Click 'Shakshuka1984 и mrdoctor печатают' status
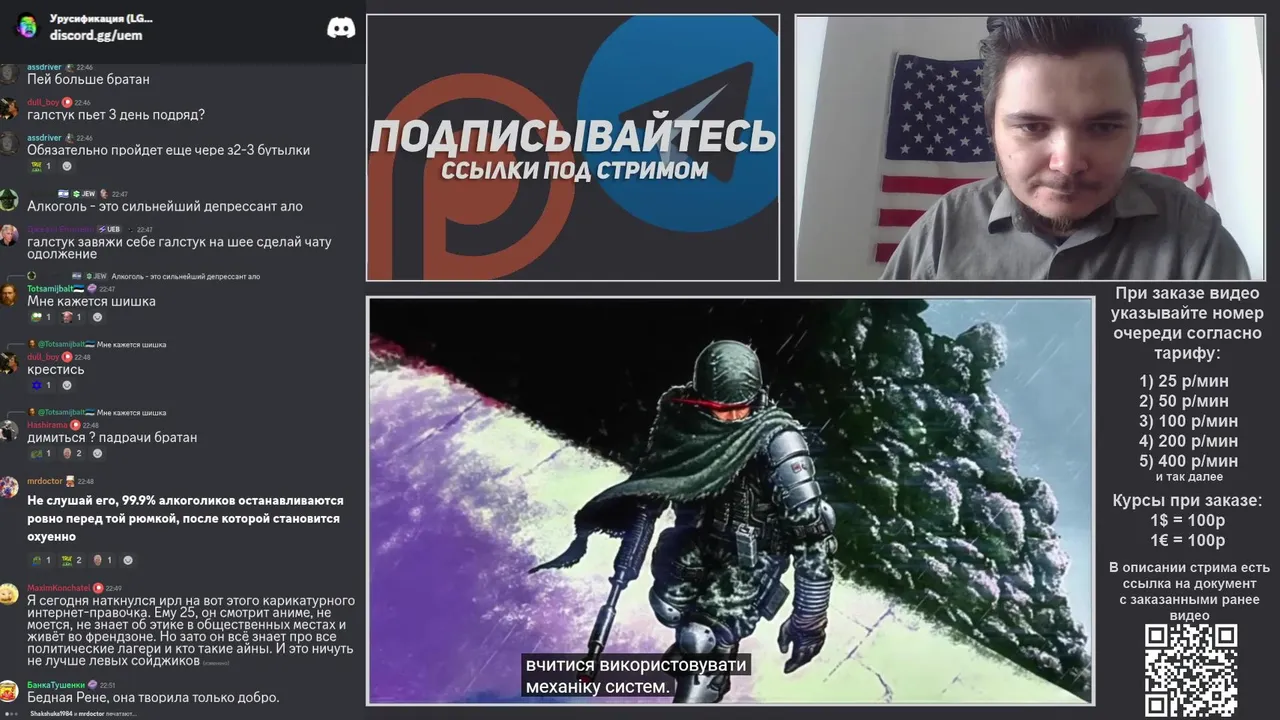1280x720 pixels. pos(82,714)
